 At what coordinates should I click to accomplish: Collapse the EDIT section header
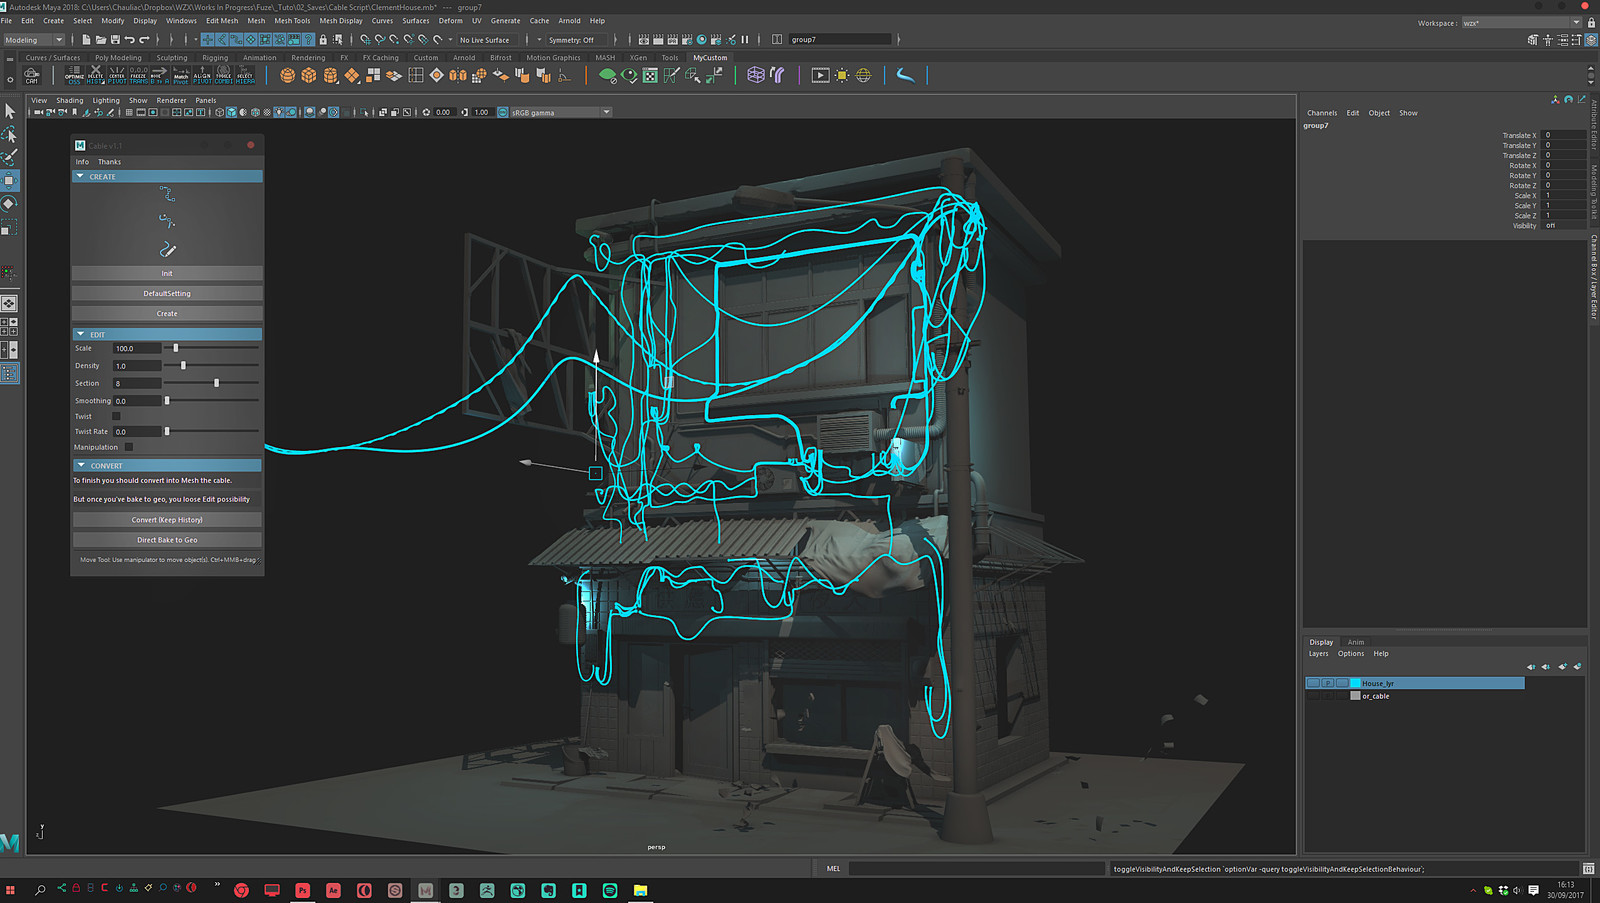pos(81,333)
